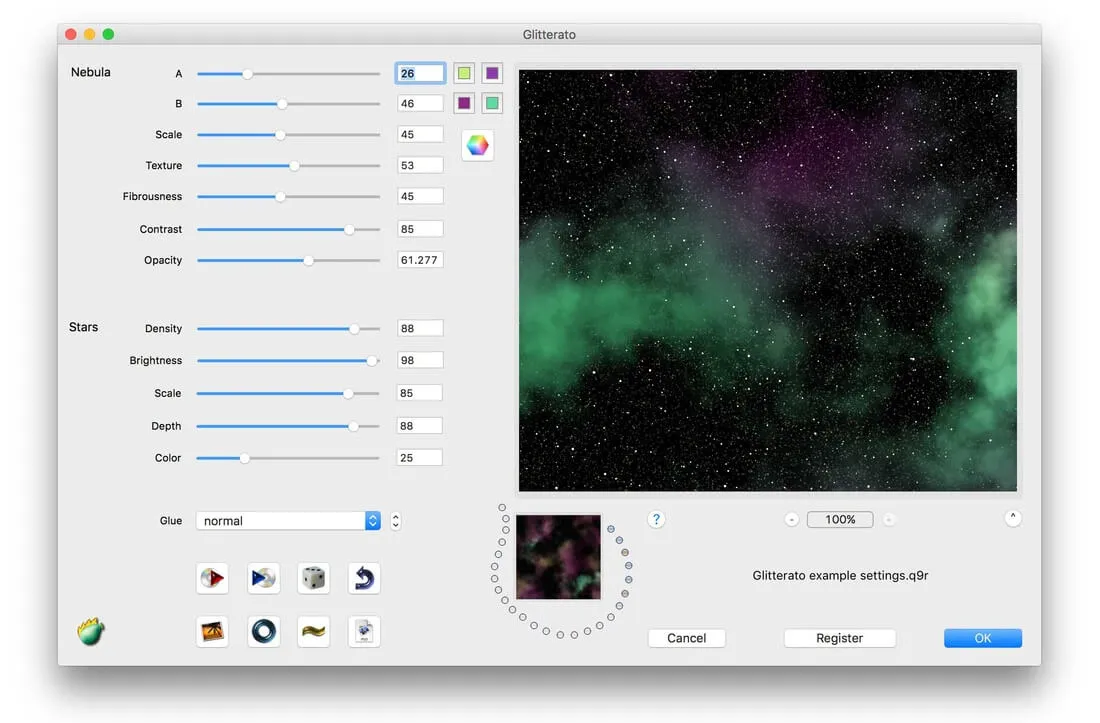Click the Register button
Viewport: 1100px width, 723px height.
tap(839, 638)
